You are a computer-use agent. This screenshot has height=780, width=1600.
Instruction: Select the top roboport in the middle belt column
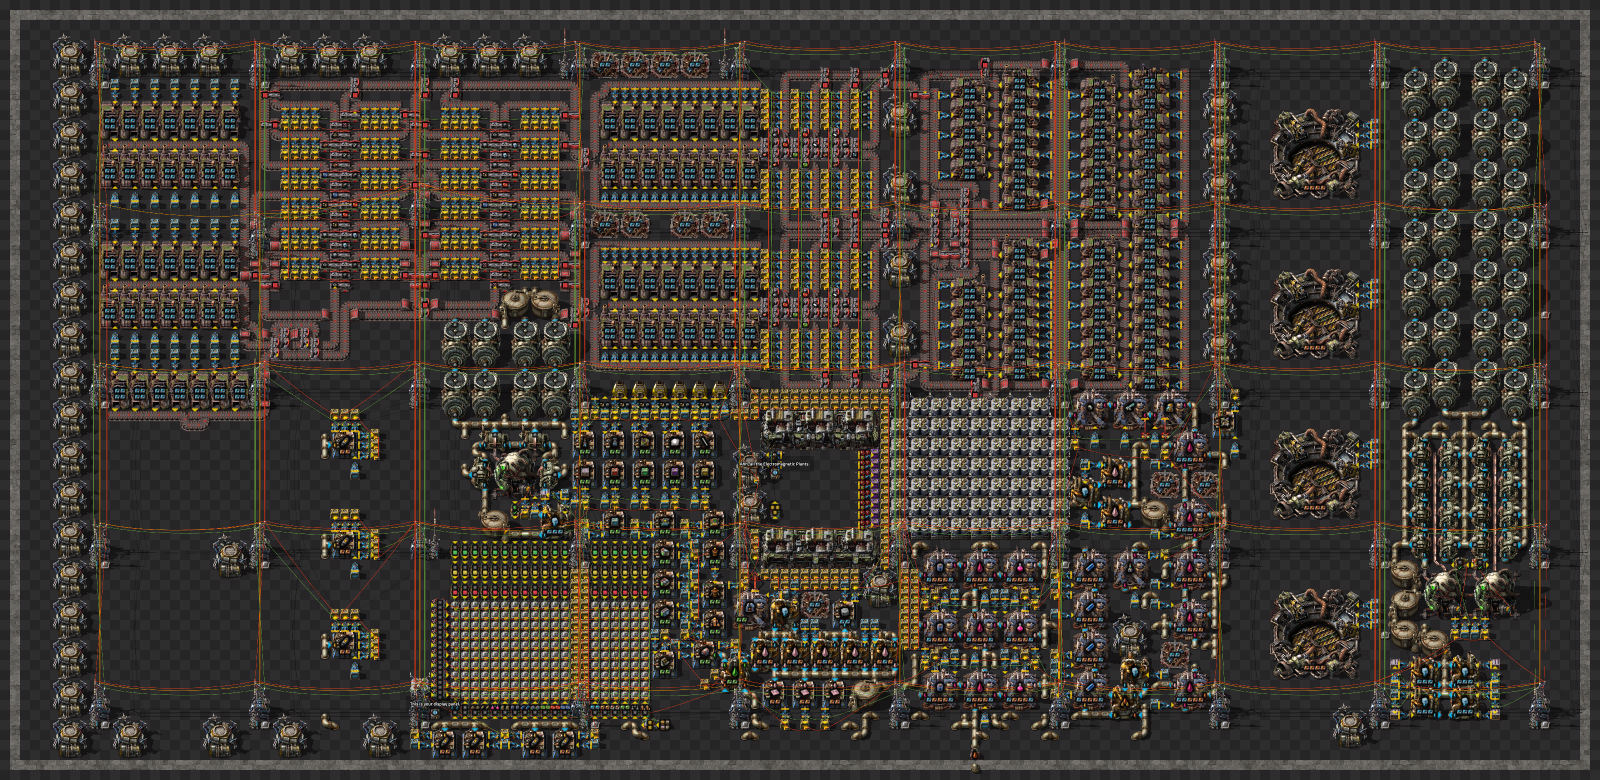900,116
